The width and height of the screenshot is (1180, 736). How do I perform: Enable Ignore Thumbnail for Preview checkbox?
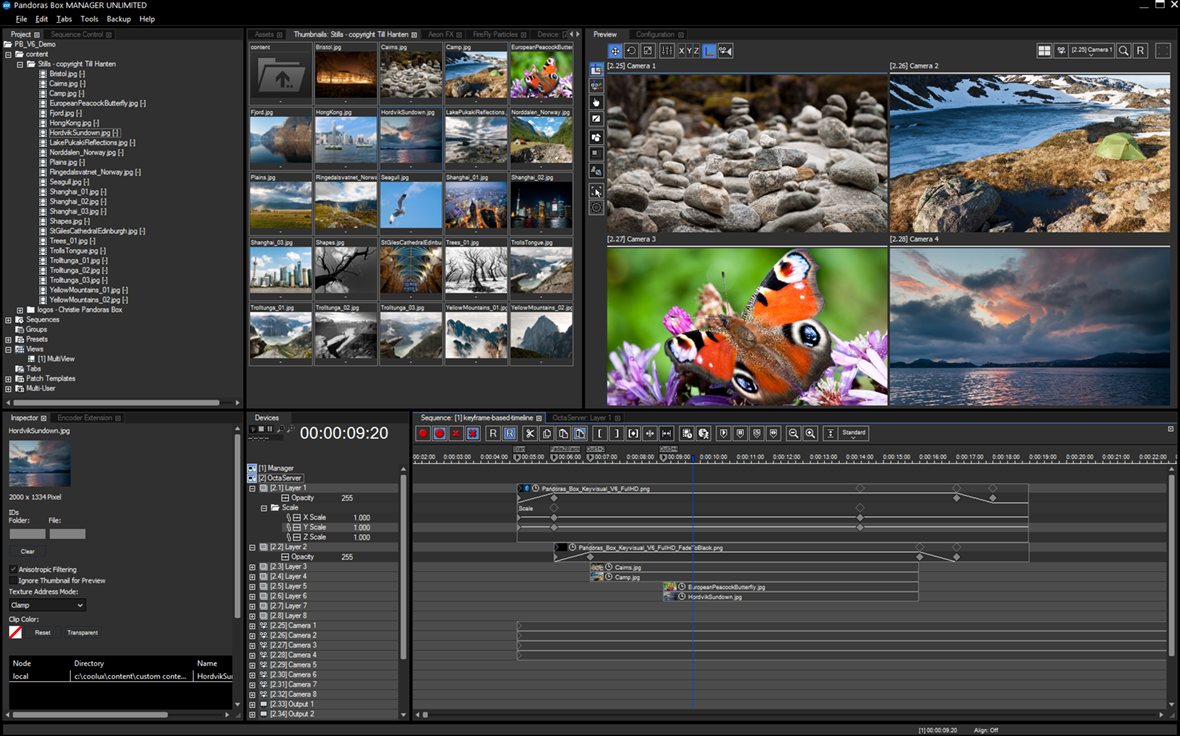point(13,580)
